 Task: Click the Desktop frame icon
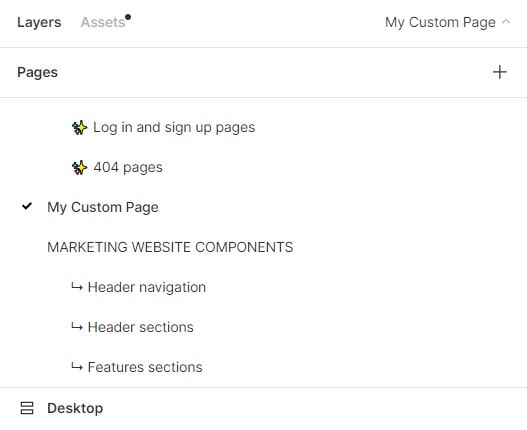click(x=27, y=408)
